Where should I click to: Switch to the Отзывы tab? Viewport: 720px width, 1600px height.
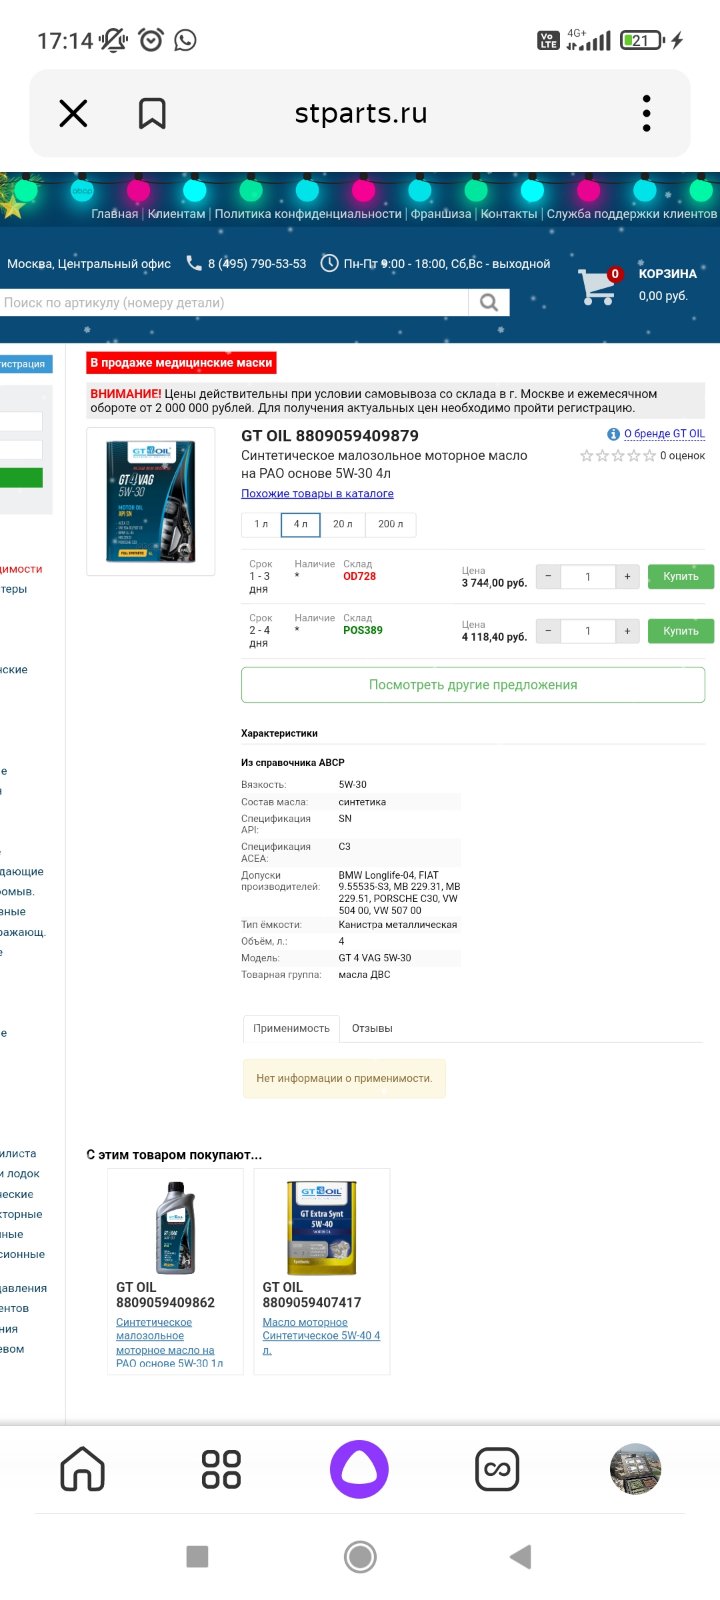click(x=372, y=1028)
